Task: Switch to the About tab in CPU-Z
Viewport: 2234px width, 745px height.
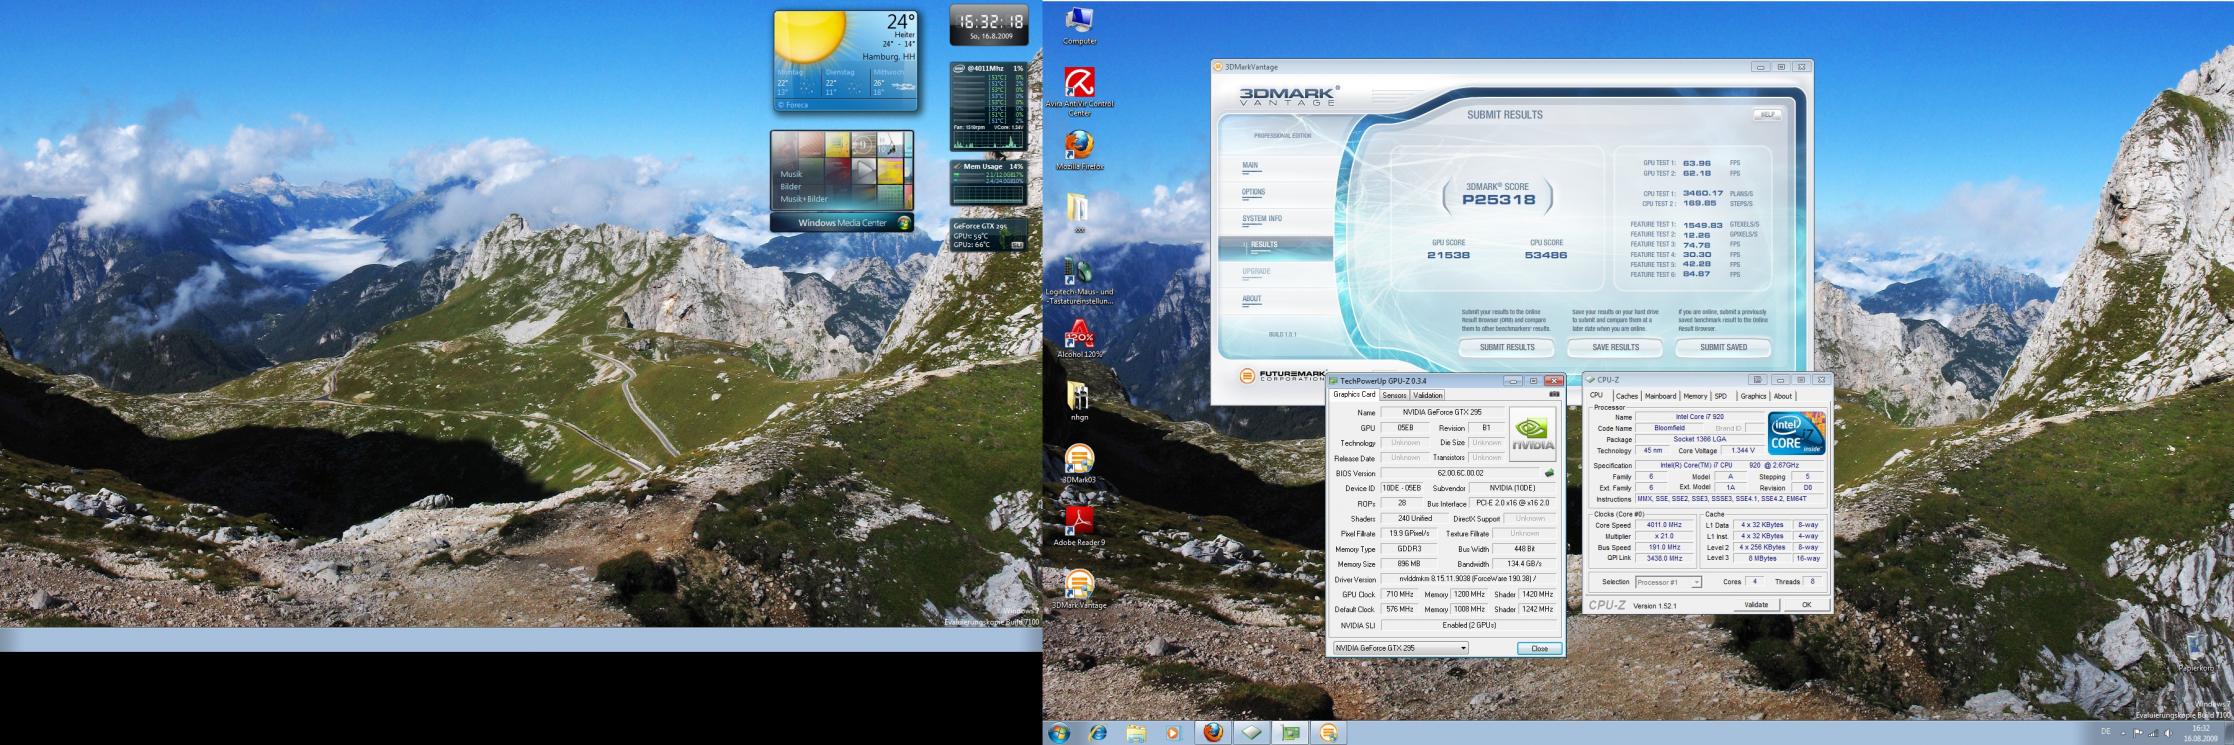Action: pos(1783,396)
